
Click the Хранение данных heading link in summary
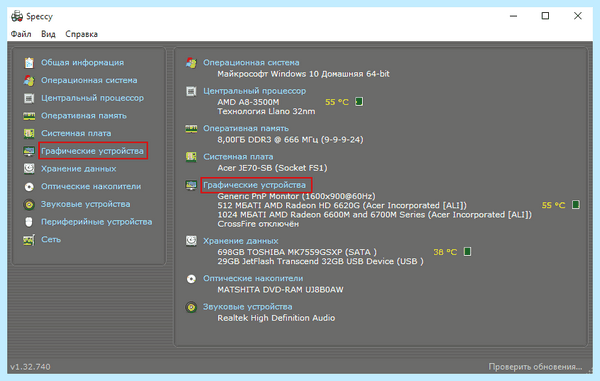pyautogui.click(x=240, y=241)
